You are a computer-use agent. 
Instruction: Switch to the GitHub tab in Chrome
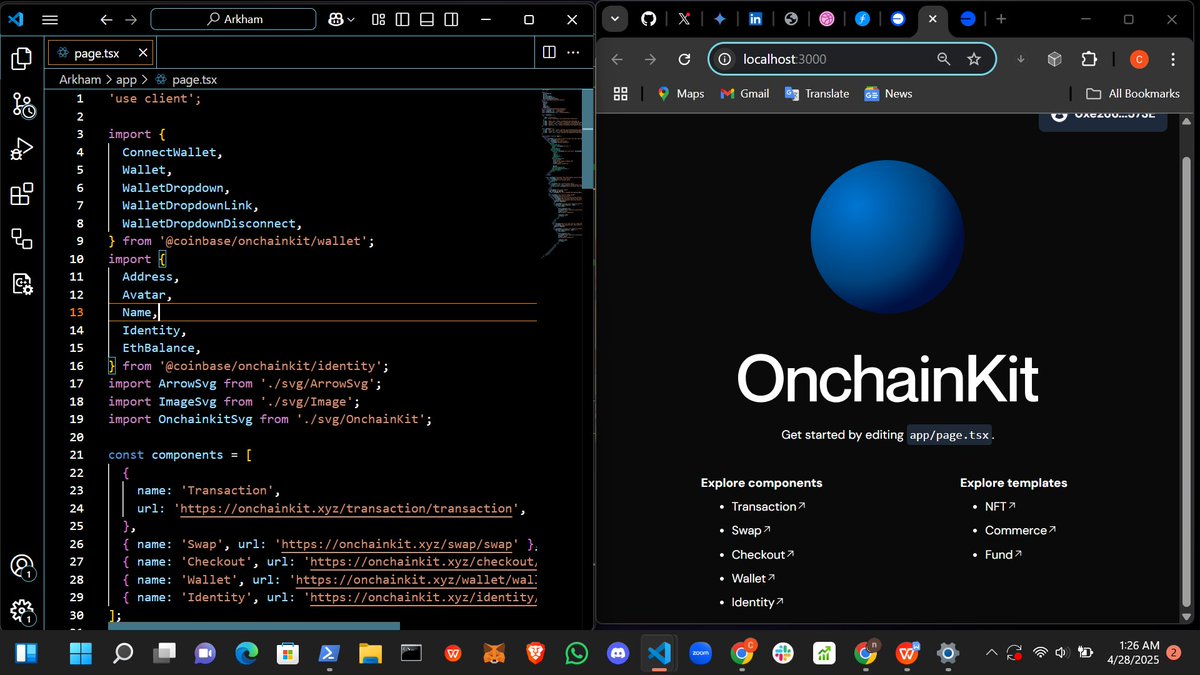[x=648, y=19]
